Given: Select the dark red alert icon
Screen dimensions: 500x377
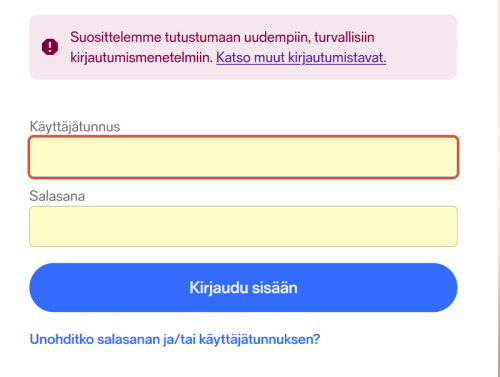Looking at the screenshot, I should point(50,47).
